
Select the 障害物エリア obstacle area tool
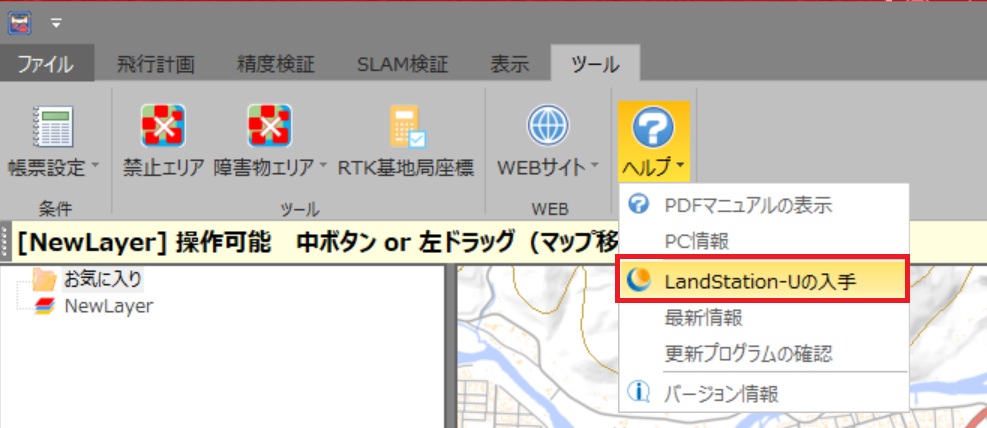pos(269,127)
